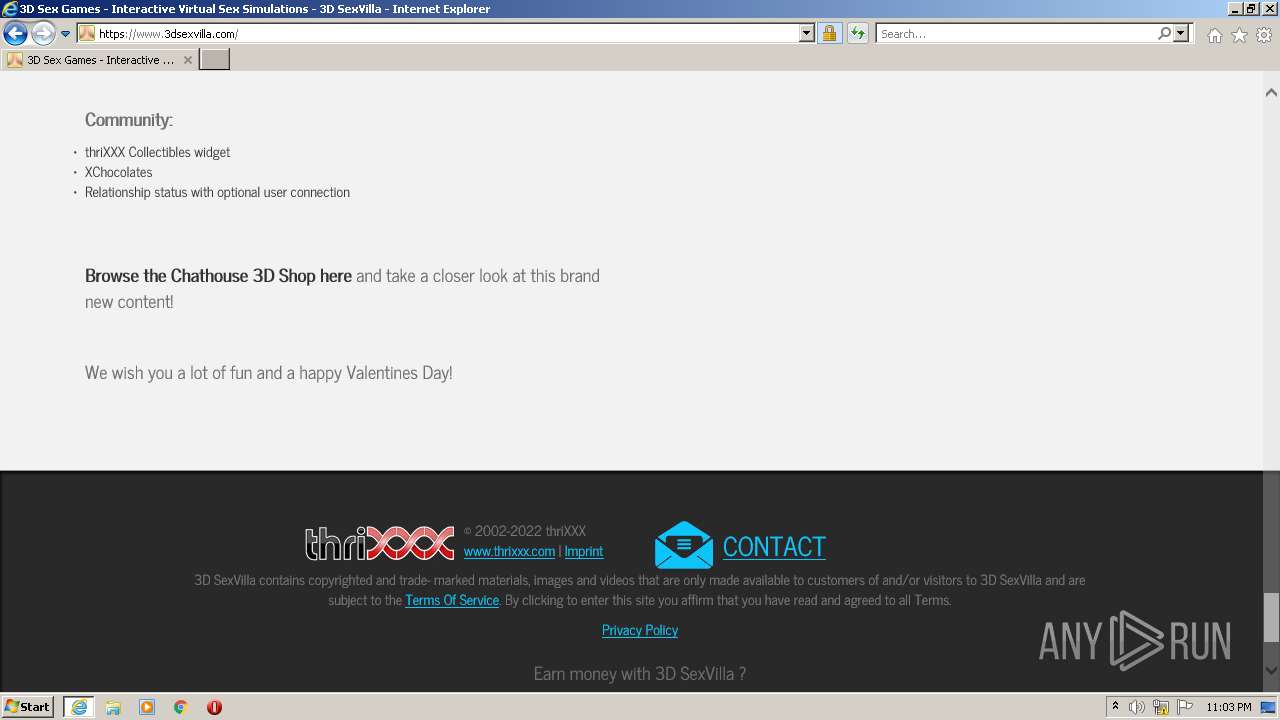Image resolution: width=1280 pixels, height=720 pixels.
Task: Click the 11:03 PM clock
Action: (1229, 707)
